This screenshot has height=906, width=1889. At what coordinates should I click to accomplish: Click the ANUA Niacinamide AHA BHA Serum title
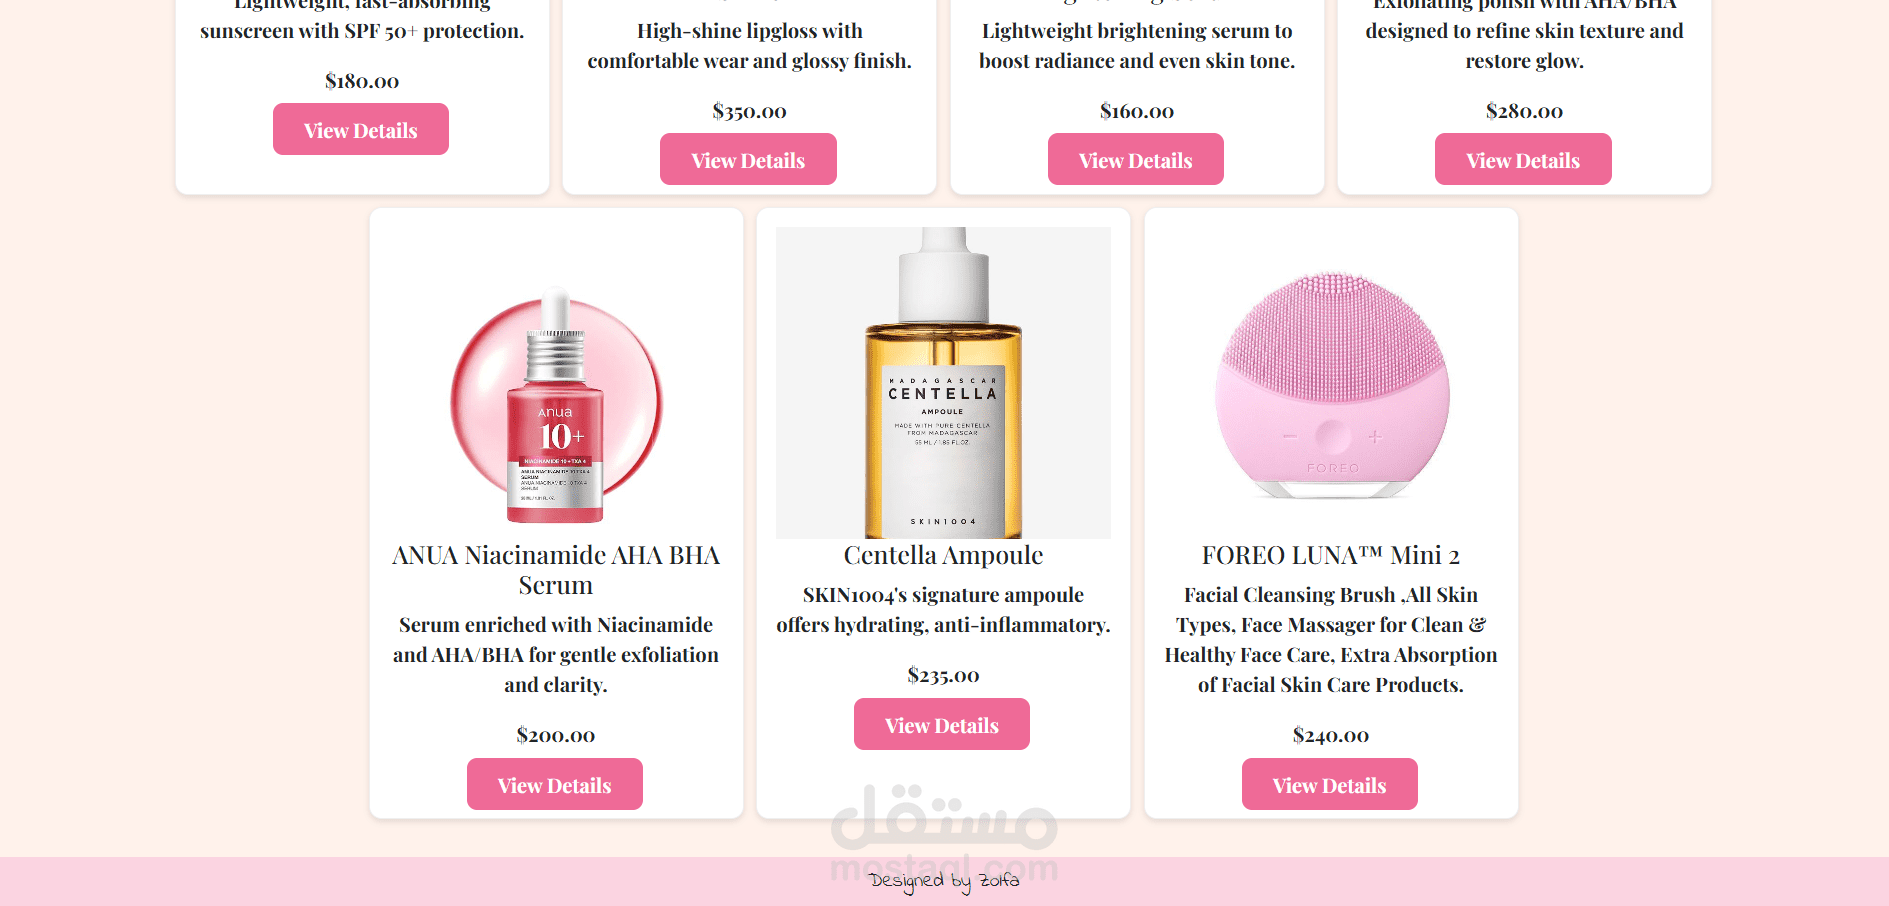click(x=556, y=570)
